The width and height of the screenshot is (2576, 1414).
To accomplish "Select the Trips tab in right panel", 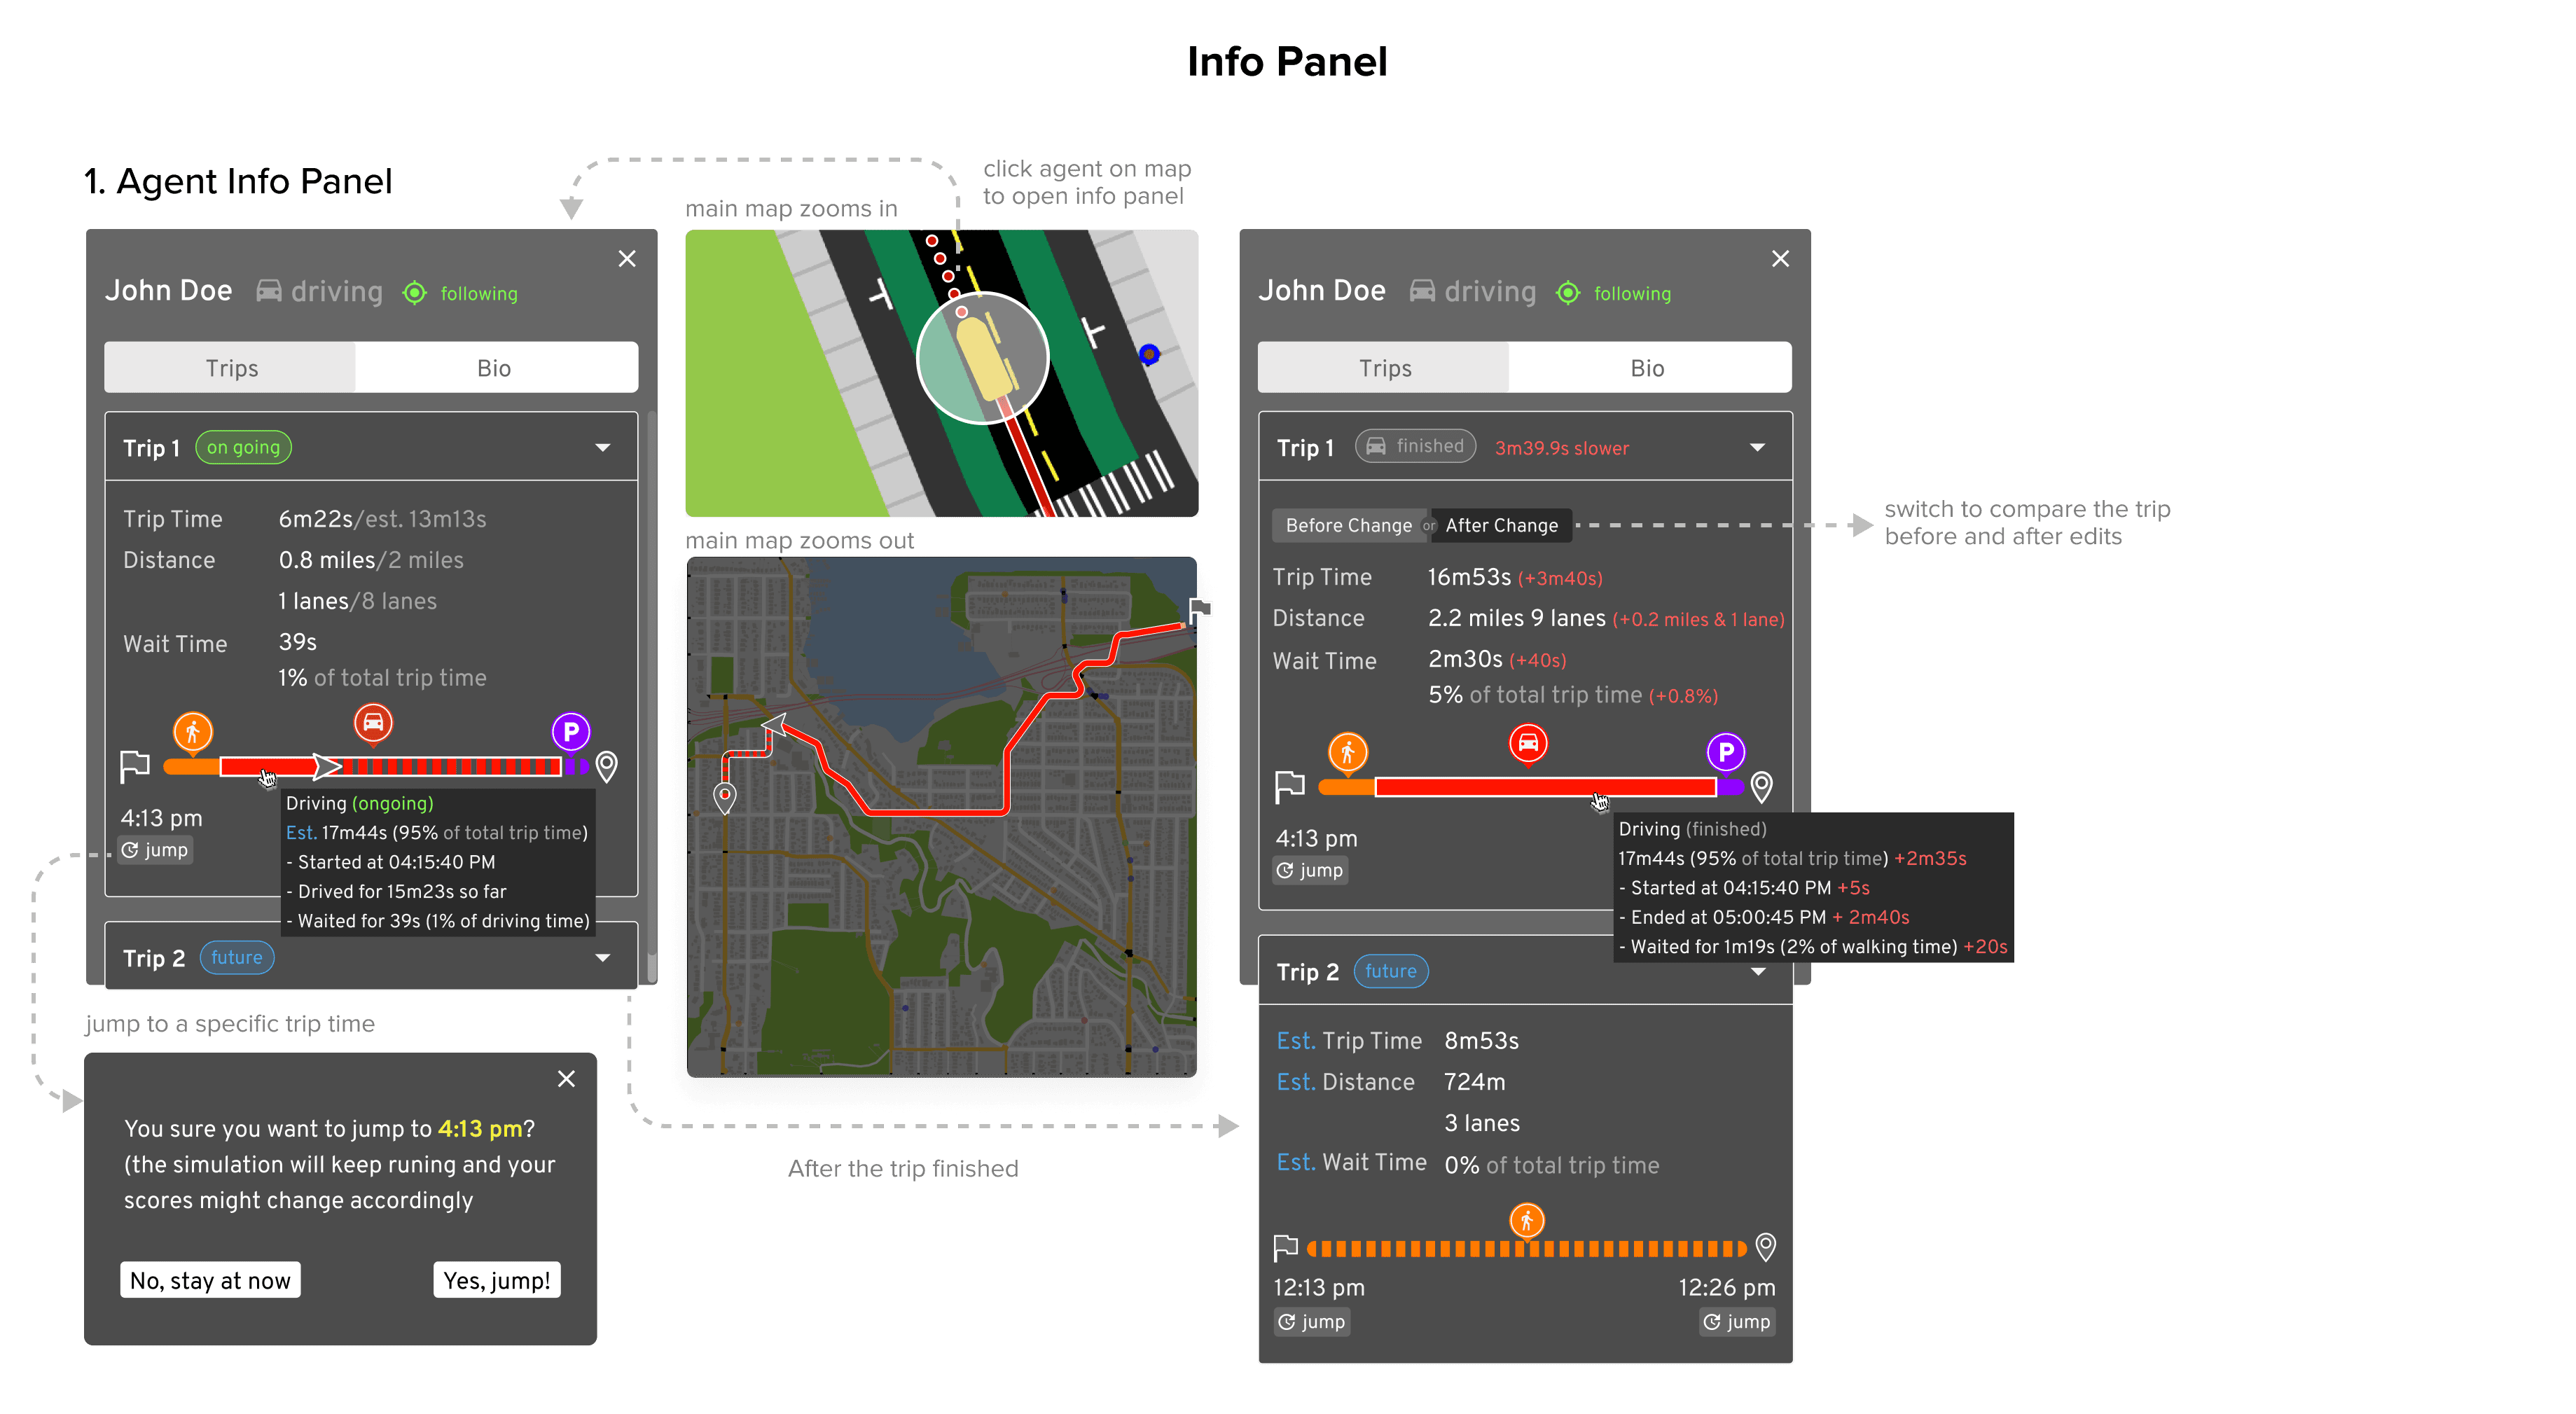I will point(1384,368).
